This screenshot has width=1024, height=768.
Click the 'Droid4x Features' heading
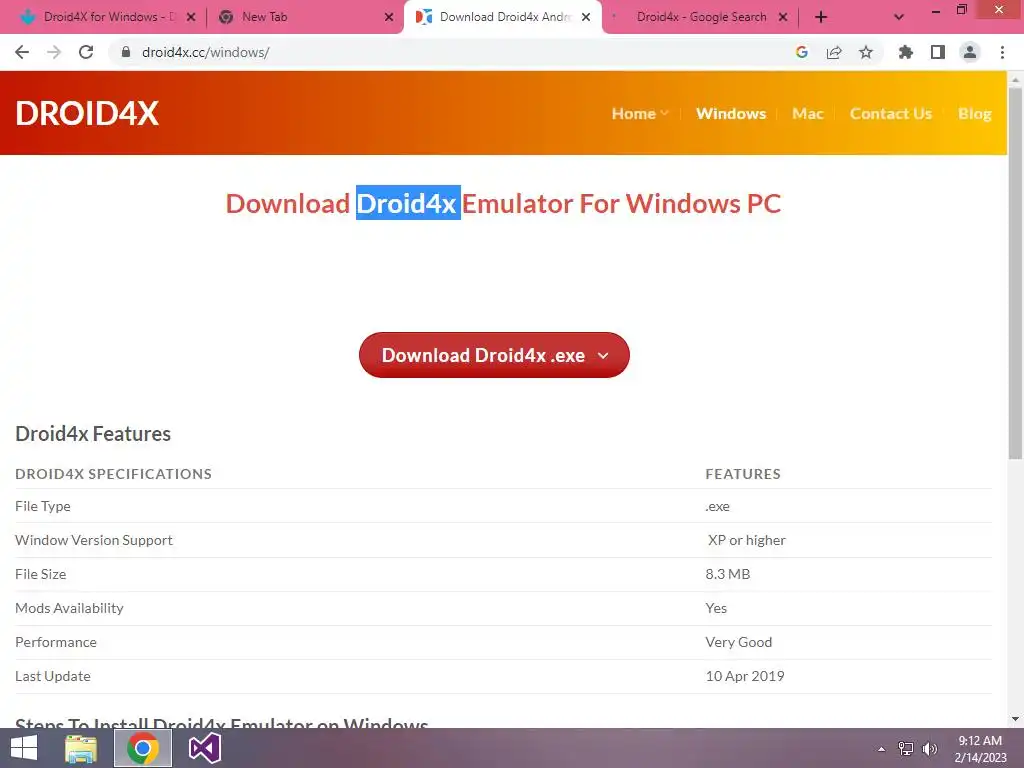[93, 434]
